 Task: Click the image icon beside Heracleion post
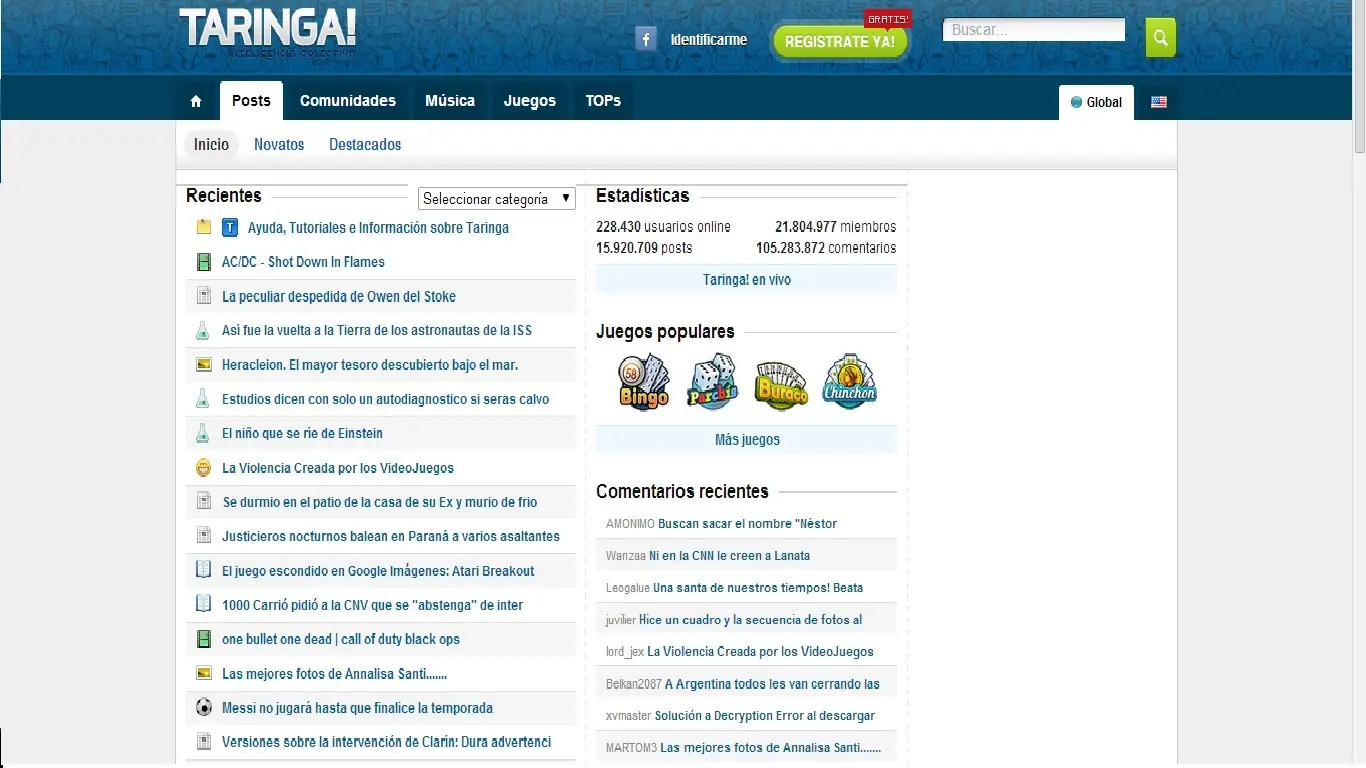pyautogui.click(x=204, y=365)
